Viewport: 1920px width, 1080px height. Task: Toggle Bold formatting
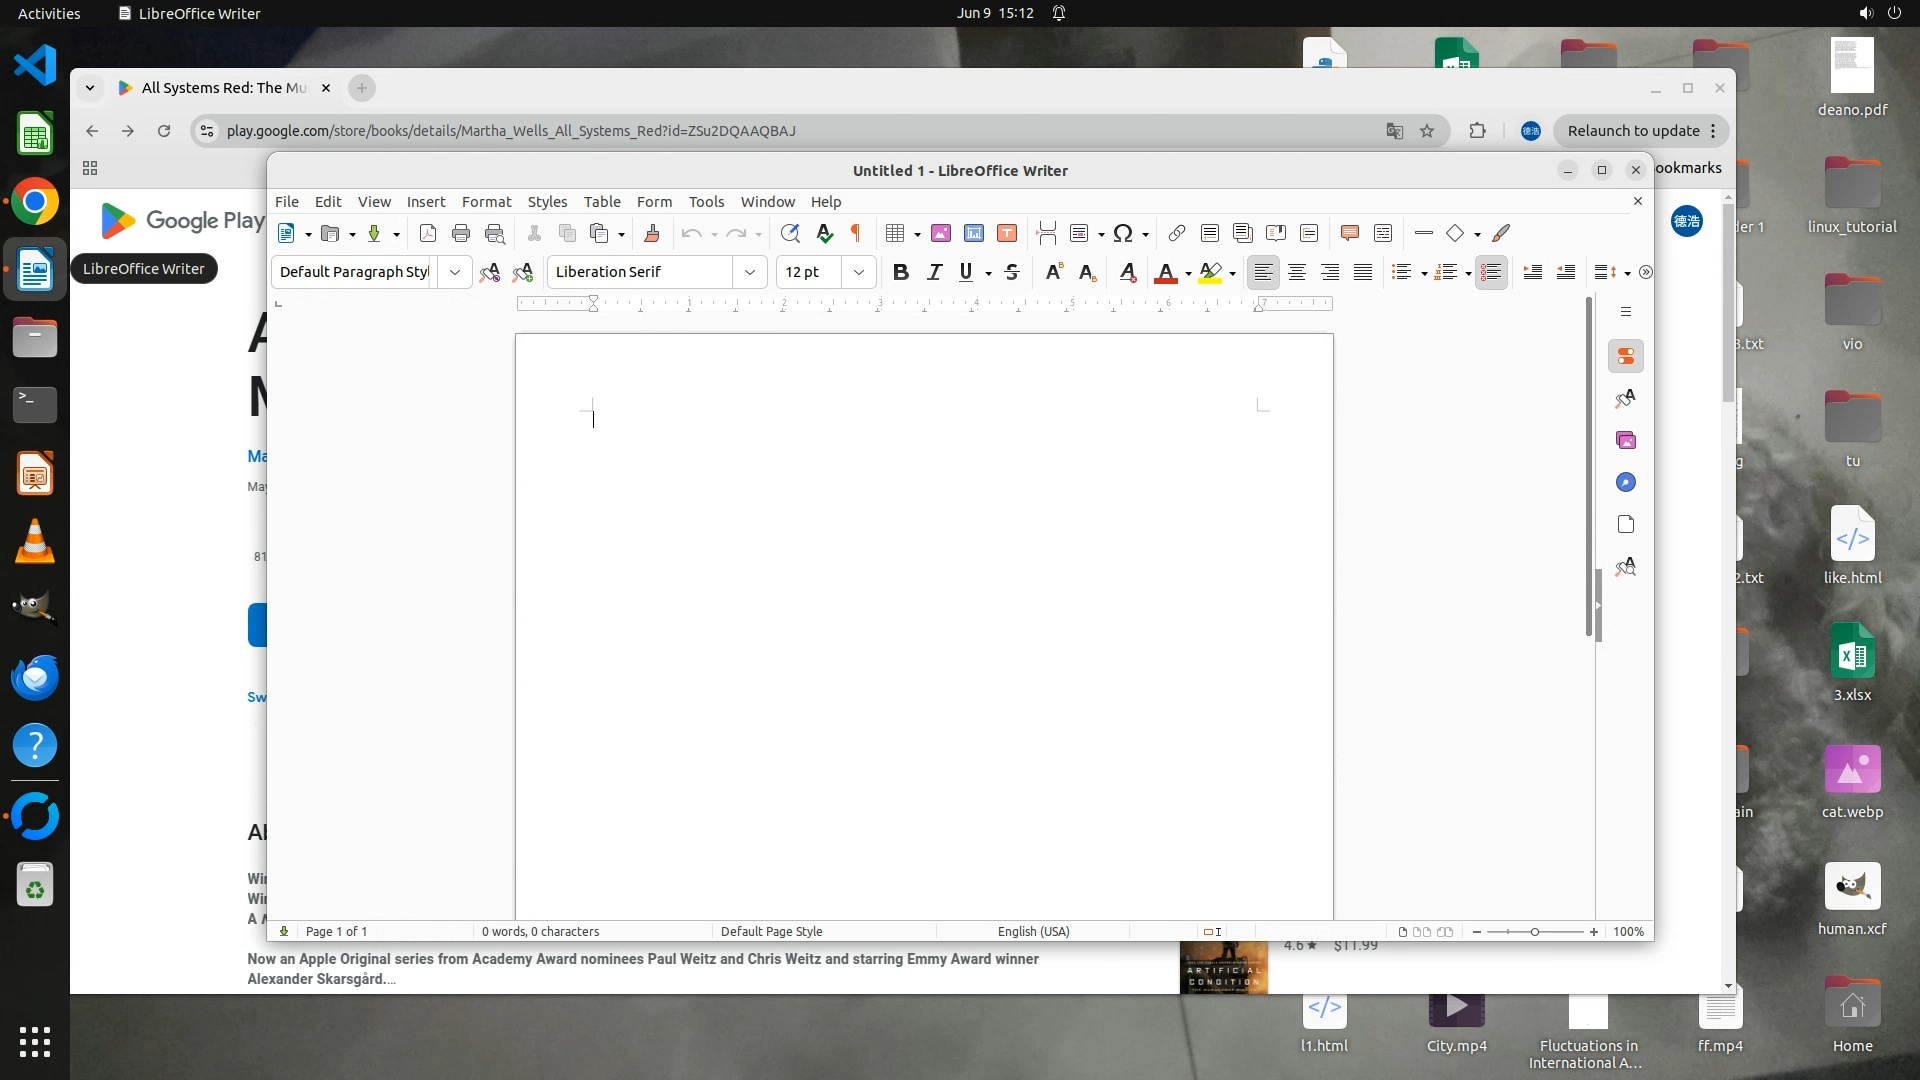click(900, 272)
